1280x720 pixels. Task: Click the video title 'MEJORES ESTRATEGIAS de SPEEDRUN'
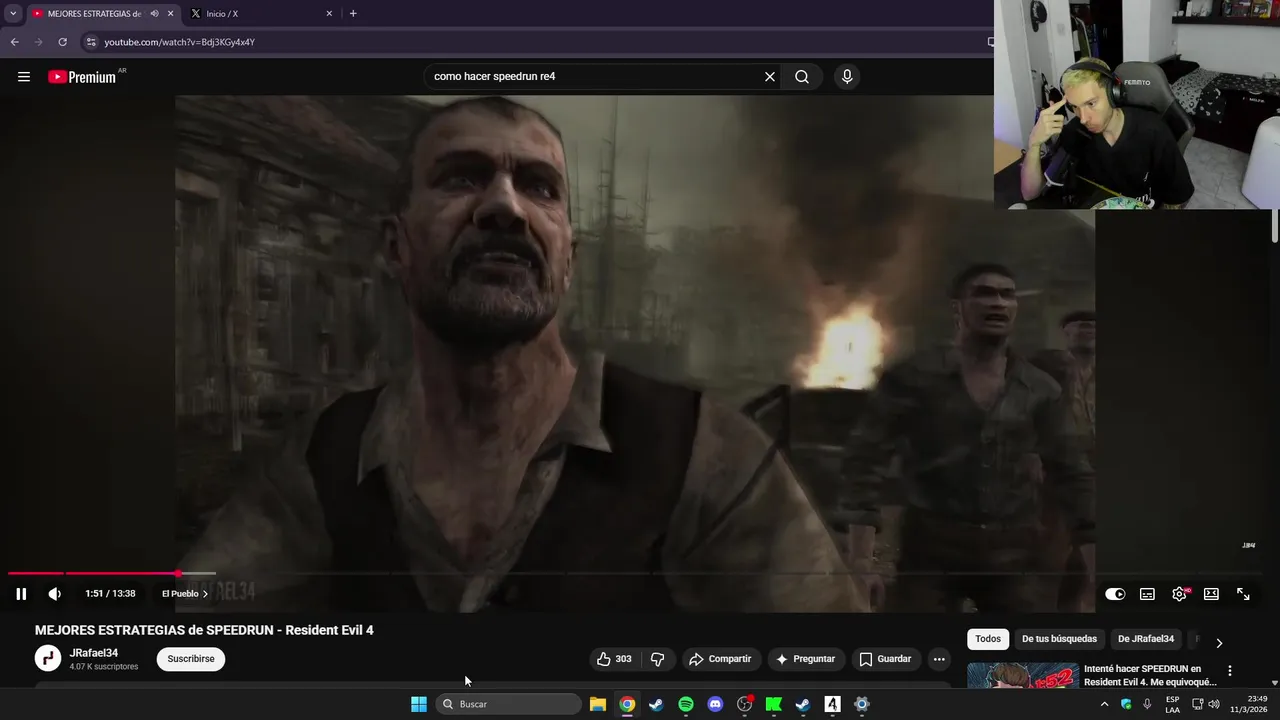click(x=204, y=630)
